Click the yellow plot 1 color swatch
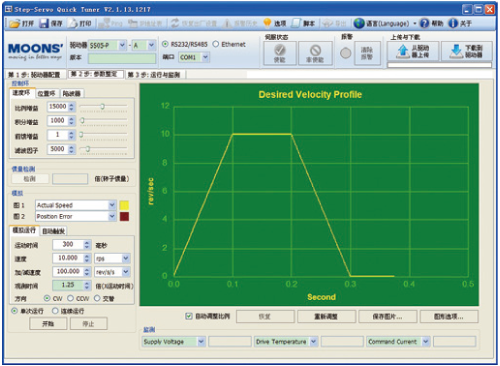Image resolution: width=500 pixels, height=366 pixels. [x=124, y=205]
